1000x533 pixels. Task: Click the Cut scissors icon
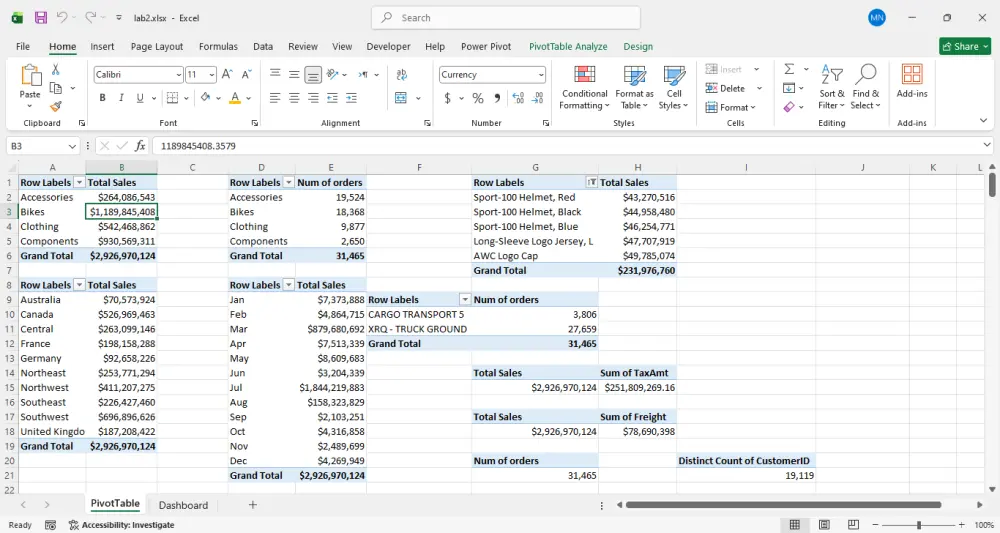pyautogui.click(x=56, y=70)
